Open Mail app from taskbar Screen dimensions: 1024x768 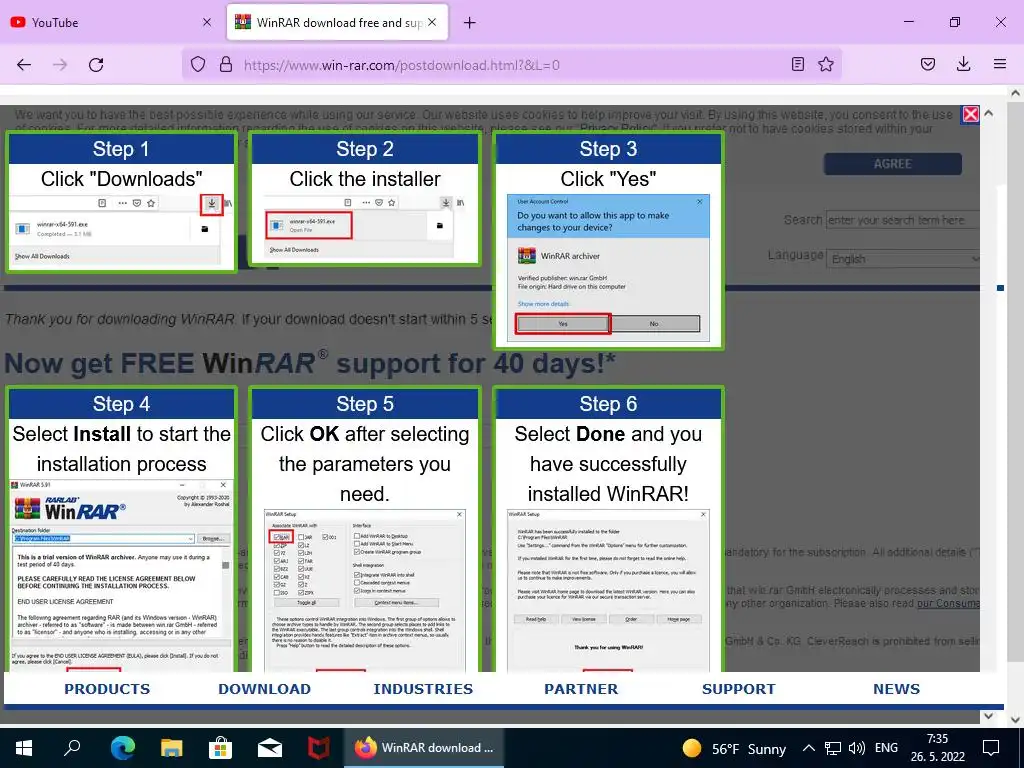[270, 748]
